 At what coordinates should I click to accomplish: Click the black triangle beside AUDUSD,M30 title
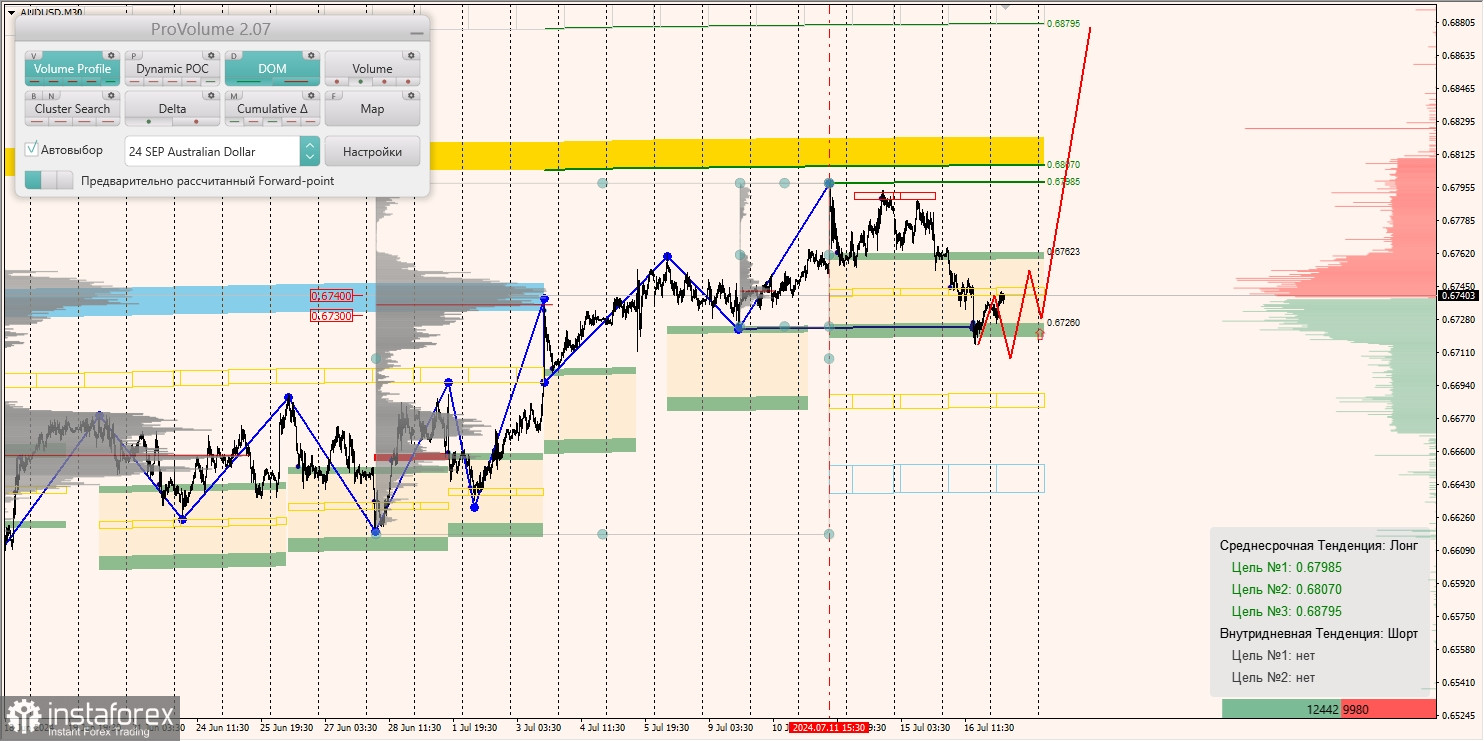[x=12, y=13]
